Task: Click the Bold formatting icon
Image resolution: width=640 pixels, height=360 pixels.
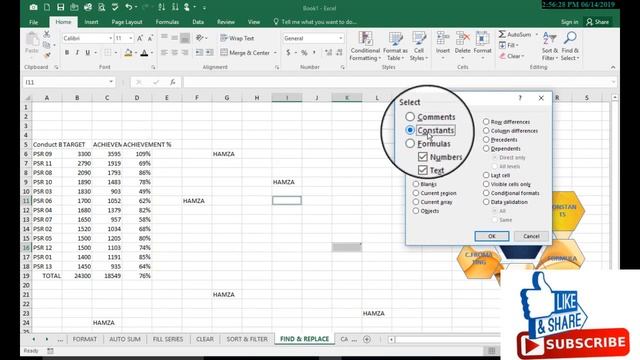Action: [67, 53]
